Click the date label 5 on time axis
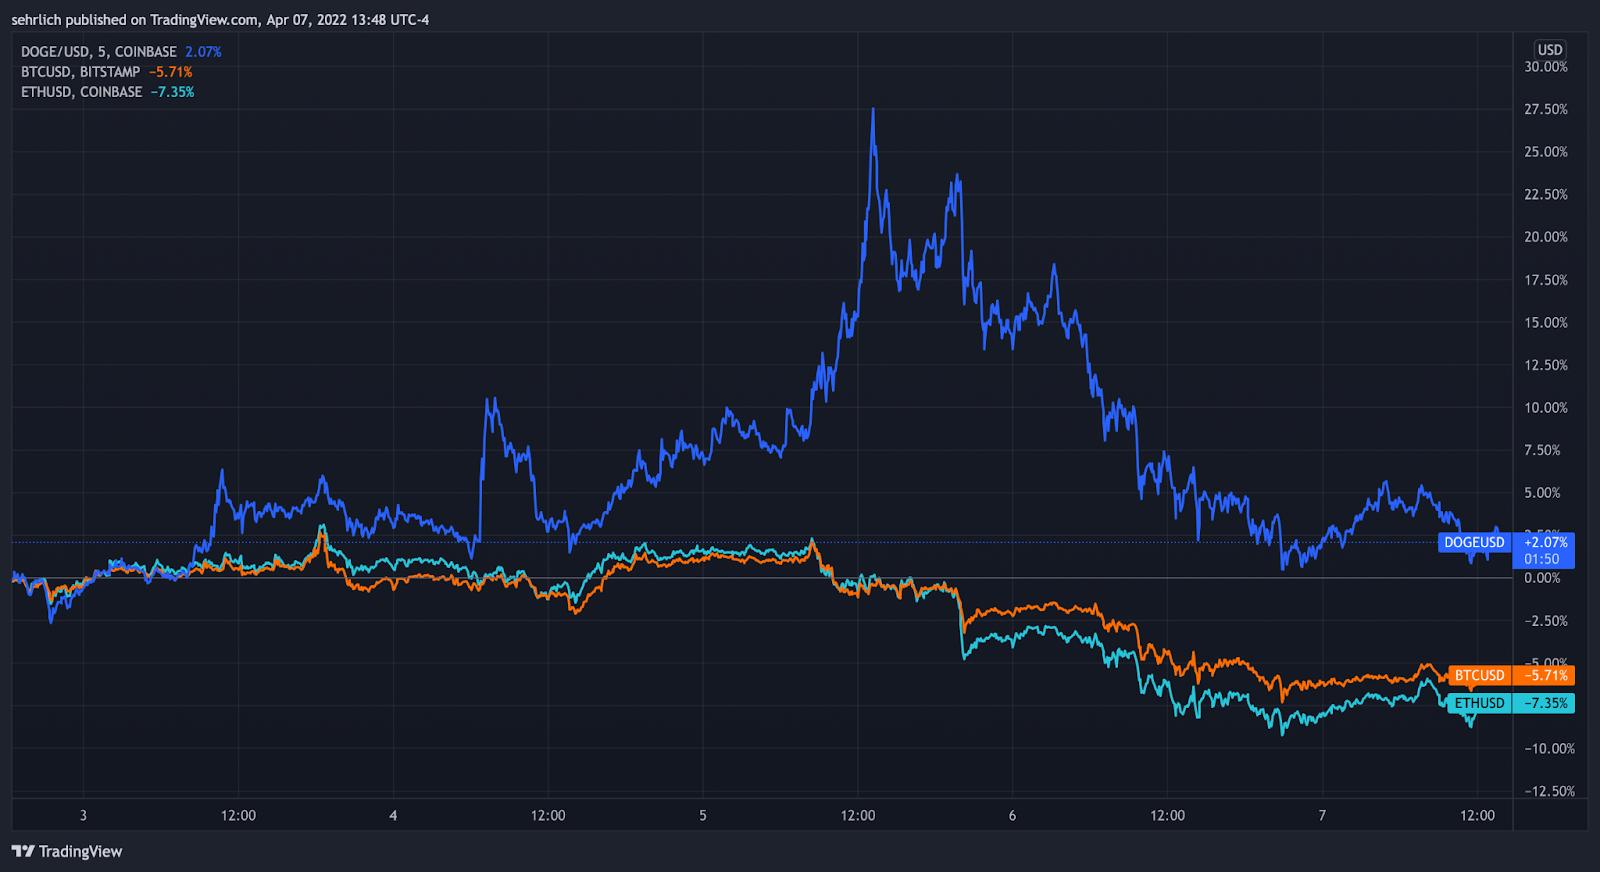Screen dimensions: 1600x872 pyautogui.click(x=703, y=815)
